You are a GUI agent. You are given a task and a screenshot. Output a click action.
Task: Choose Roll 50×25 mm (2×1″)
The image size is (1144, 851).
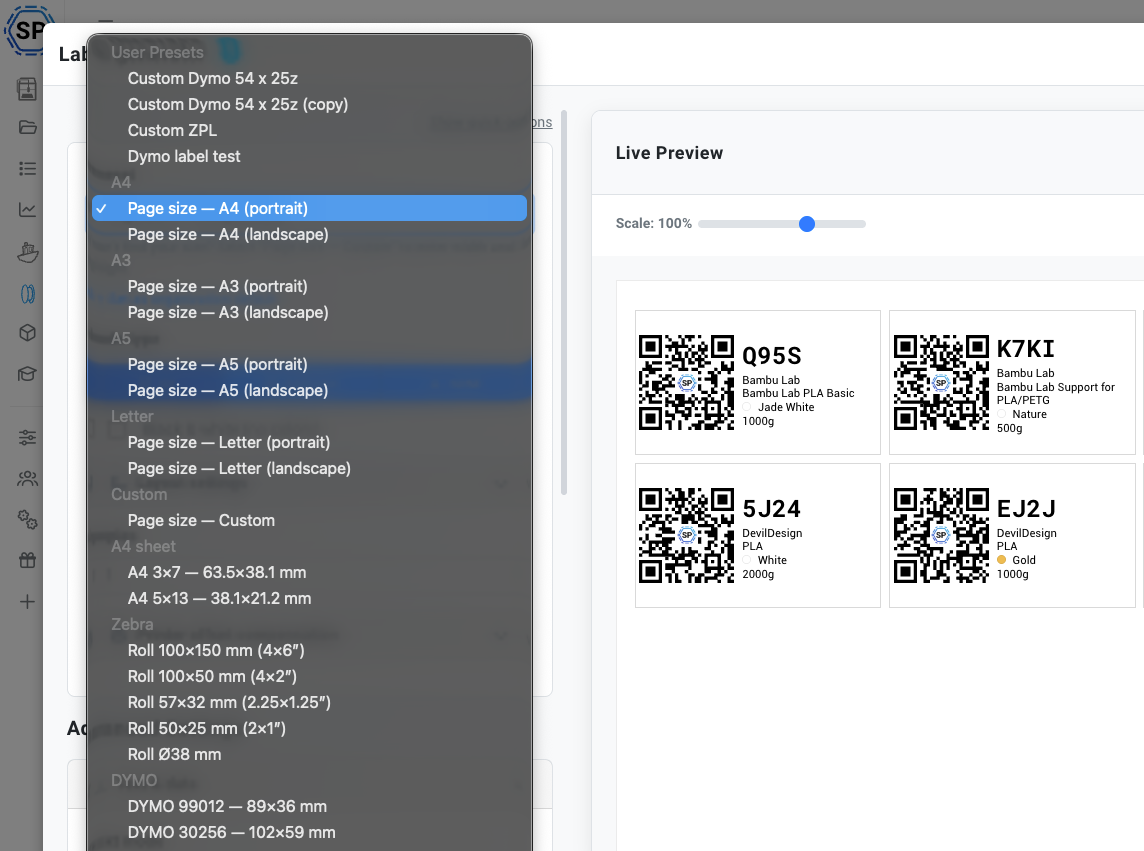[309, 728]
